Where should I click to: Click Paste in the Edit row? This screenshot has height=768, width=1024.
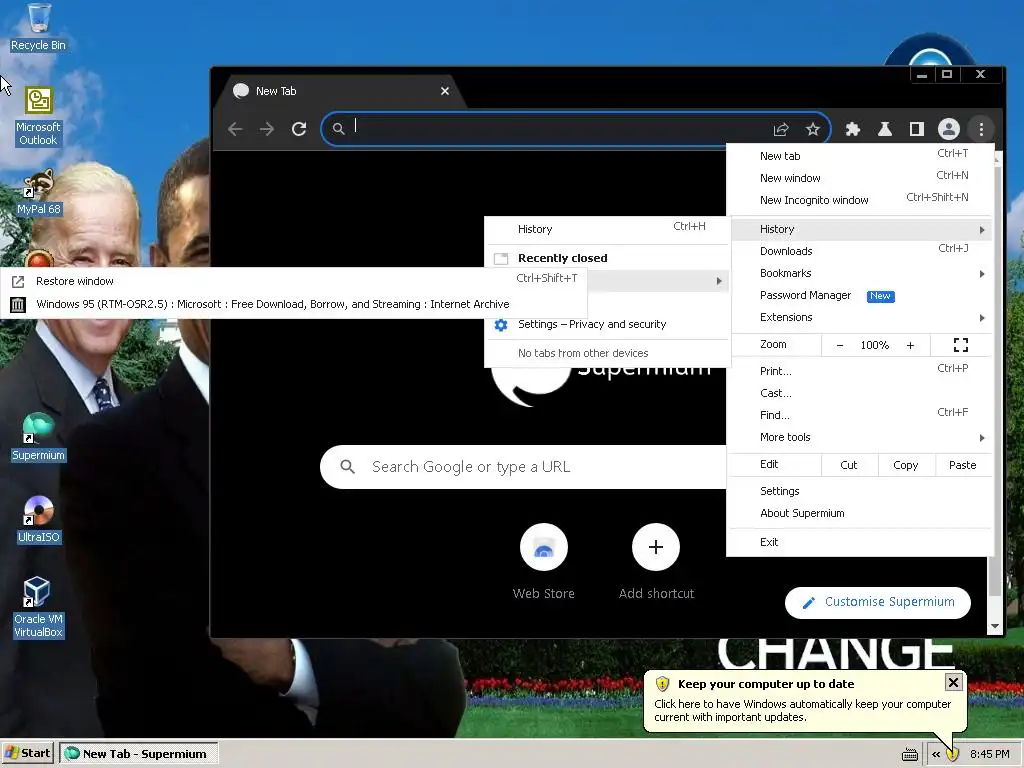962,465
